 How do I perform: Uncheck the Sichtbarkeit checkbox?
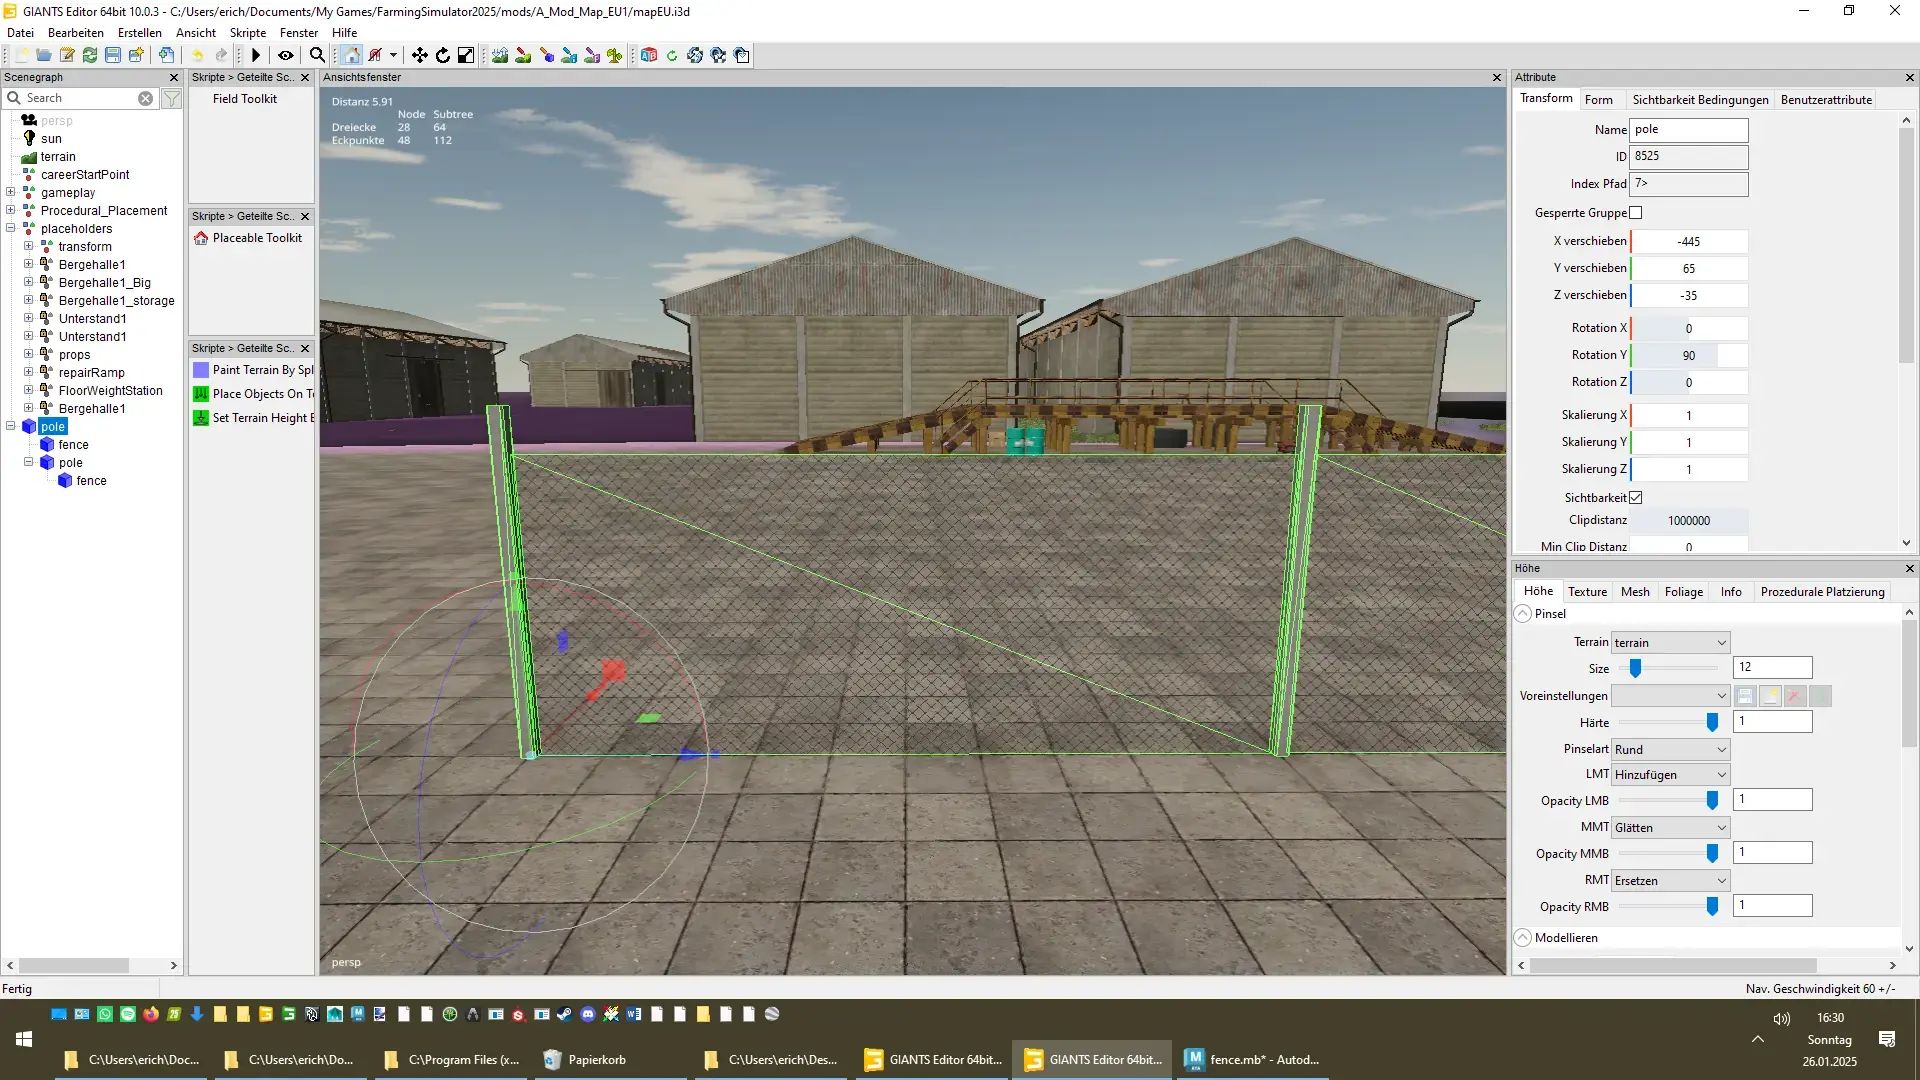tap(1636, 498)
